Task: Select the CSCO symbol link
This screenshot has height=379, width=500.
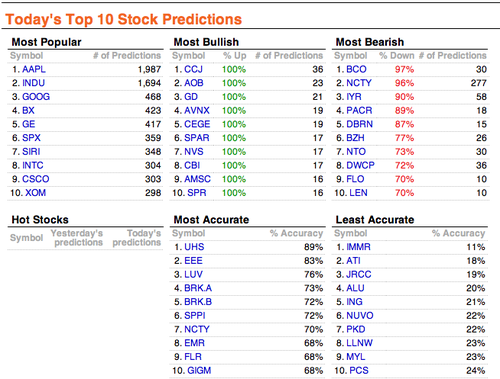Action: (x=36, y=179)
